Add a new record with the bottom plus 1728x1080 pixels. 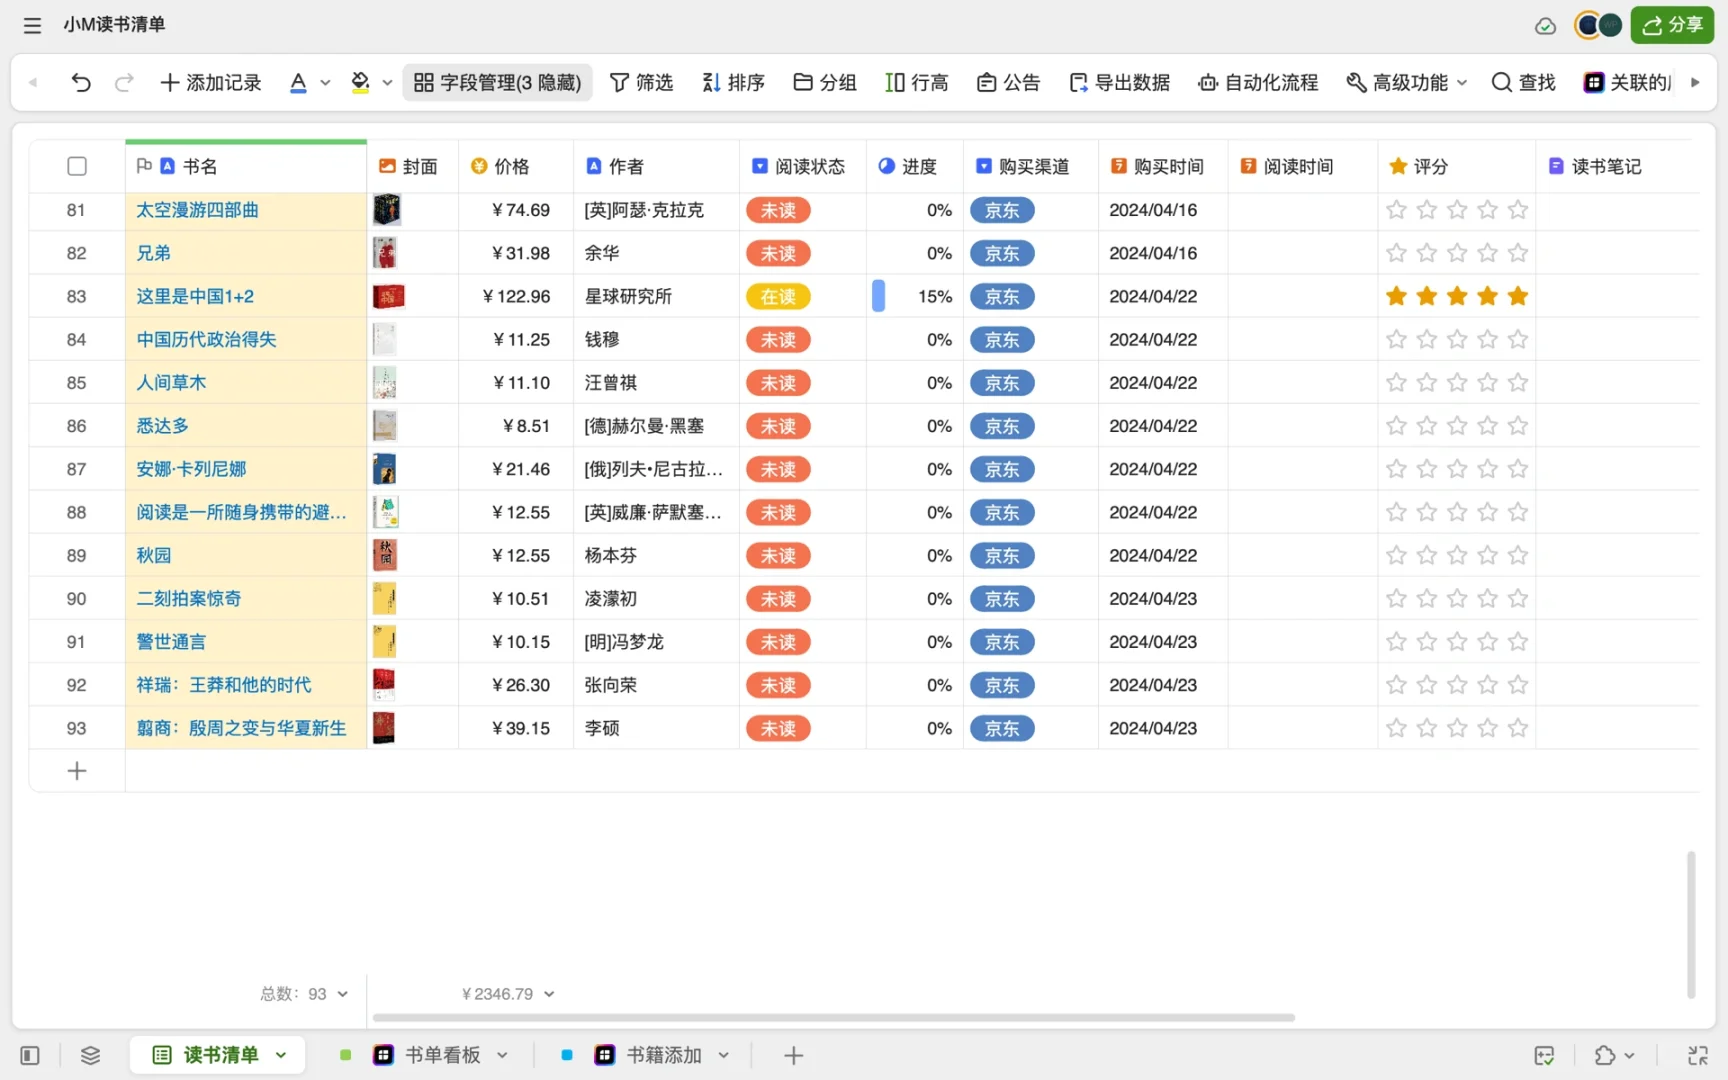[x=77, y=770]
